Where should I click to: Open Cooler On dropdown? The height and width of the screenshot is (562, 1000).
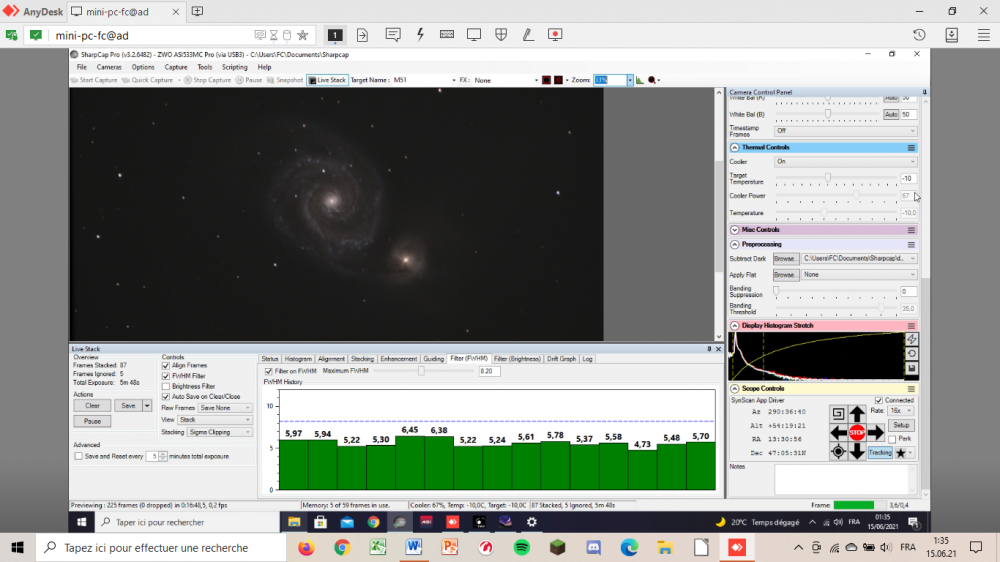pos(846,162)
